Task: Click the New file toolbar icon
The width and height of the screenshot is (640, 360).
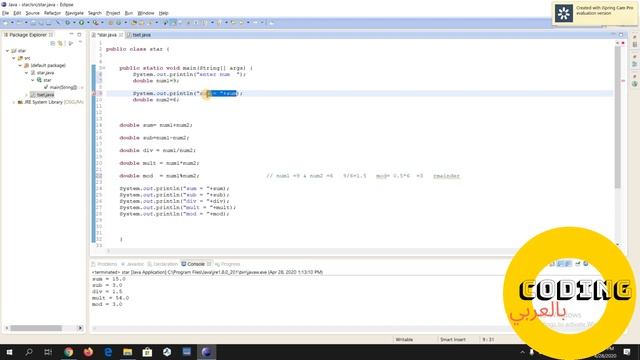Action: (x=5, y=22)
